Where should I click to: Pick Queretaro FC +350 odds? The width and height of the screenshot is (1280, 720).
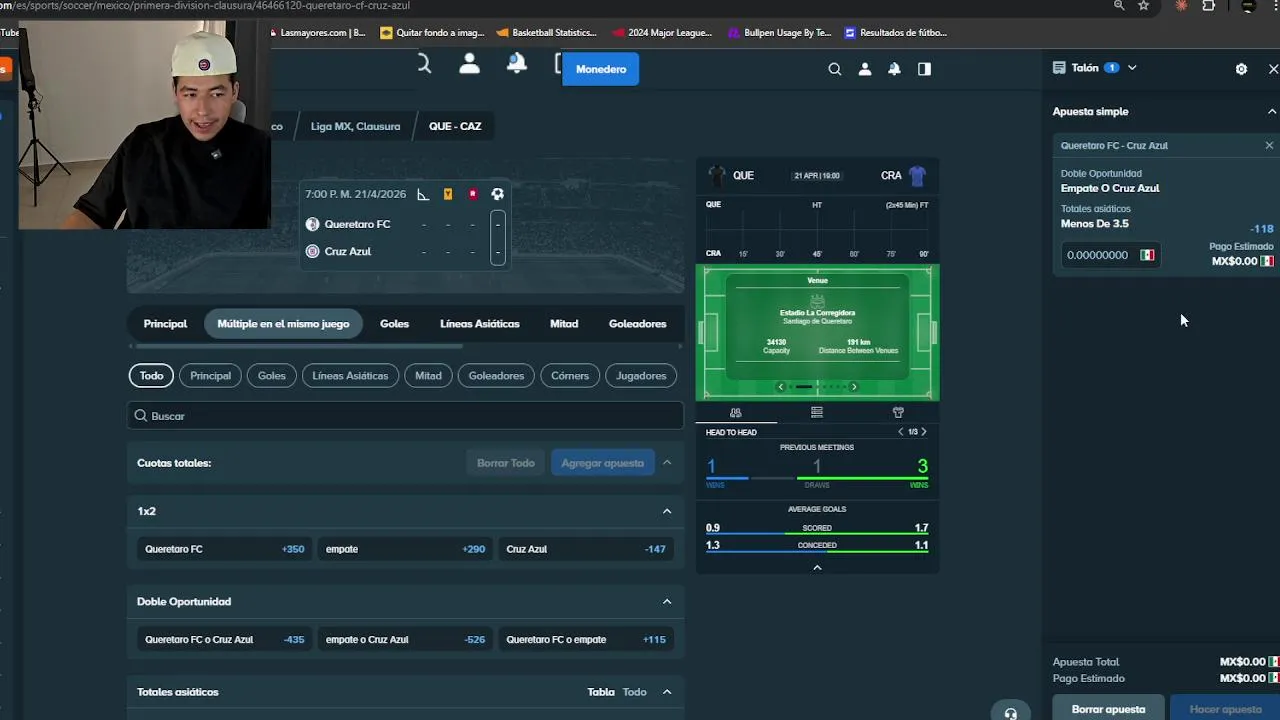click(225, 549)
